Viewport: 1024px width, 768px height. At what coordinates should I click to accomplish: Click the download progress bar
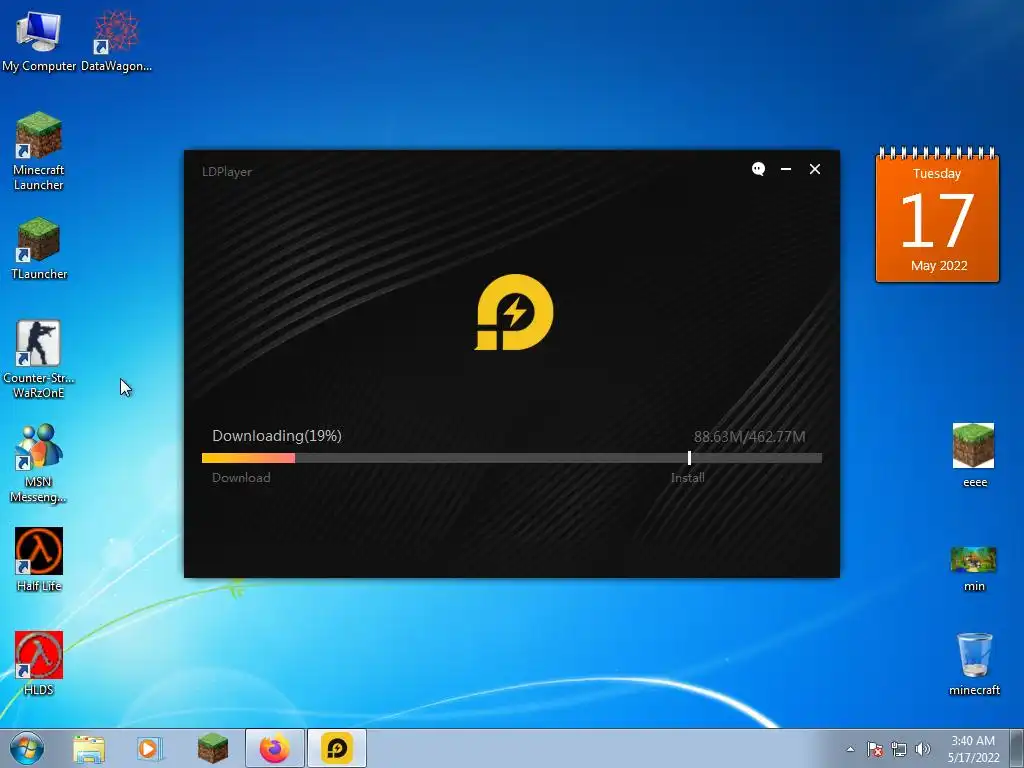[511, 458]
